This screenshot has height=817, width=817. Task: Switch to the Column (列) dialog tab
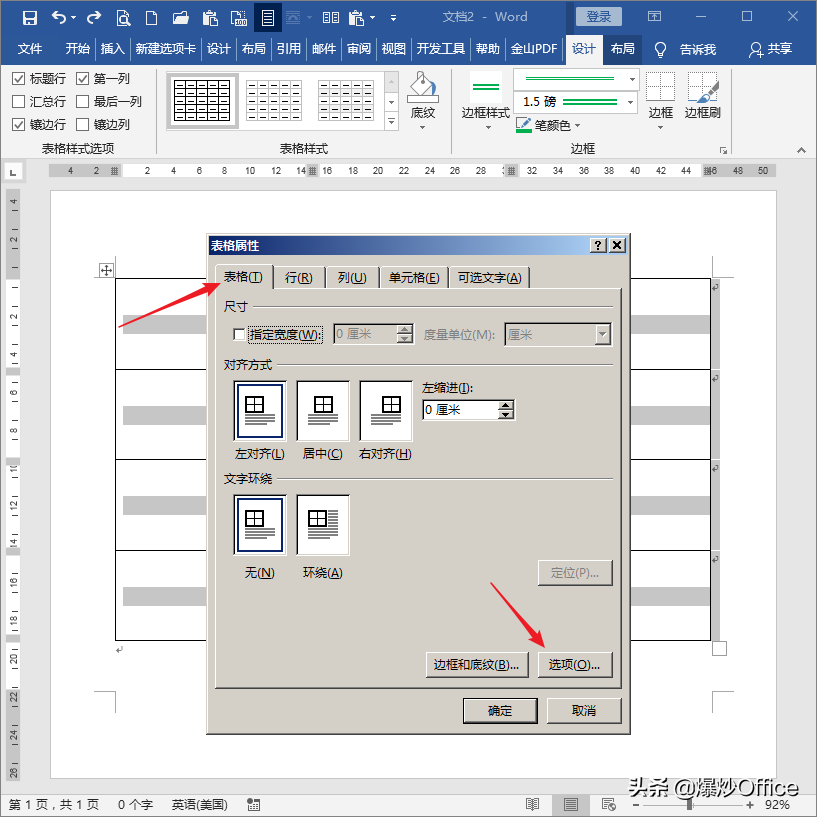[x=352, y=278]
